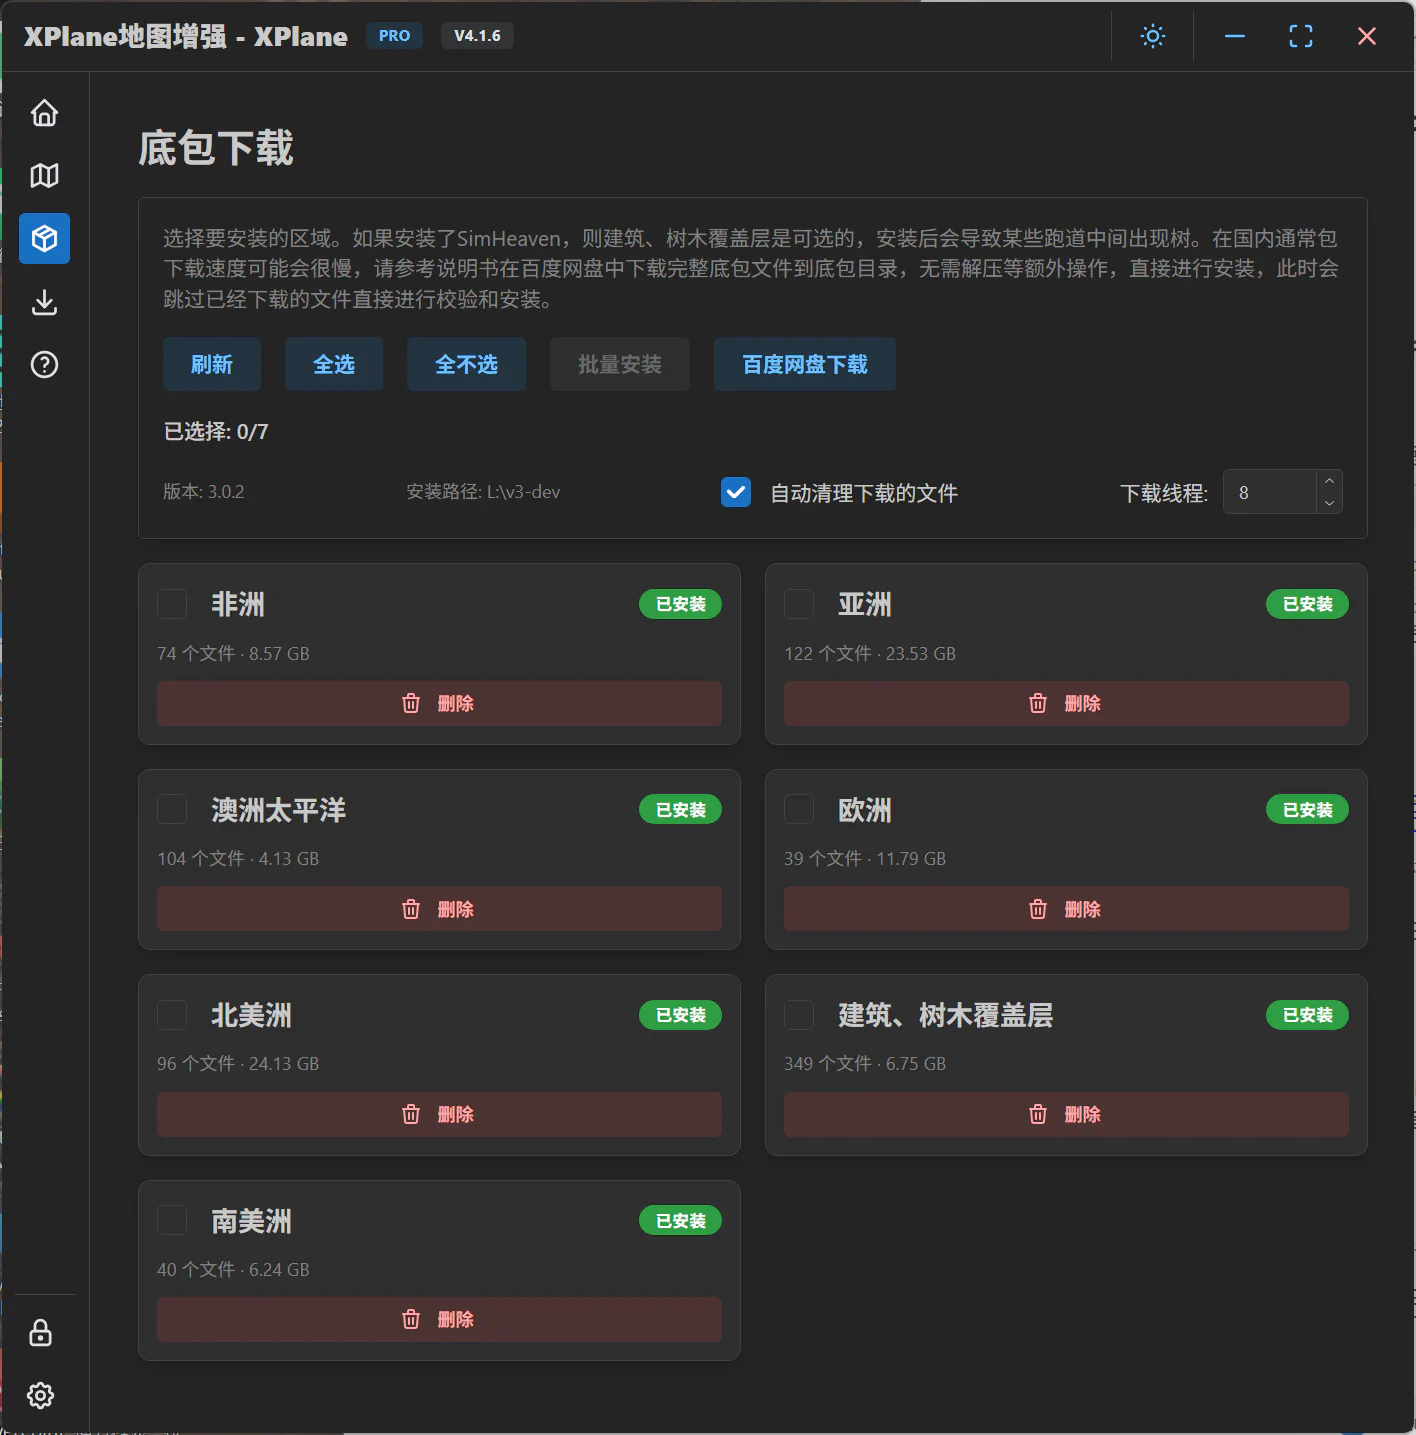
Task: Click the lock icon in sidebar
Action: click(40, 1332)
